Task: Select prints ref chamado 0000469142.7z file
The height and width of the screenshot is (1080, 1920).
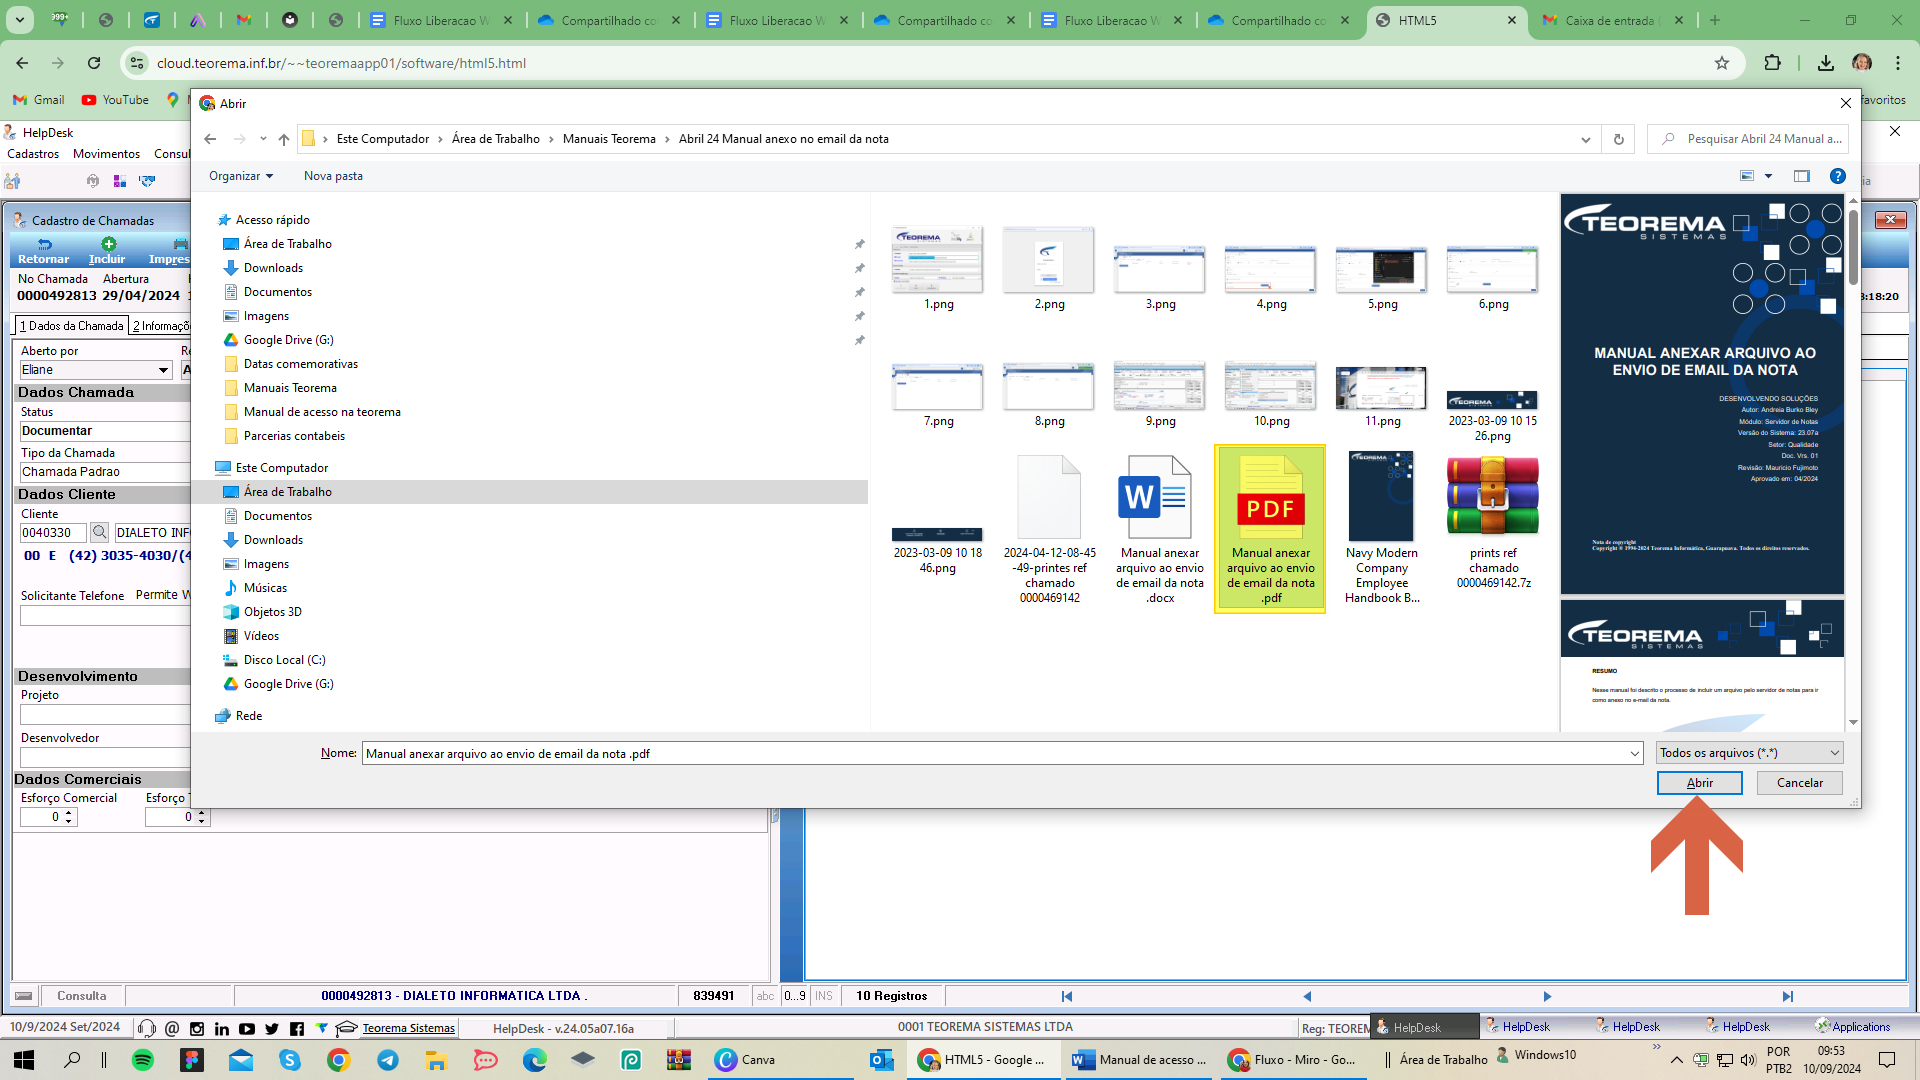Action: [1493, 524]
